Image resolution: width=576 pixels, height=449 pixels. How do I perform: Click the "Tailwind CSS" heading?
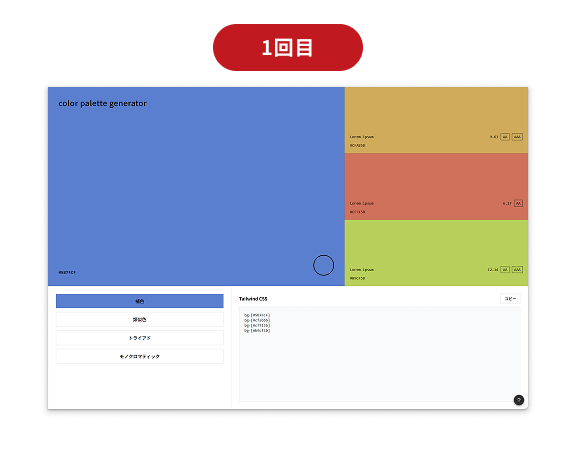click(253, 299)
